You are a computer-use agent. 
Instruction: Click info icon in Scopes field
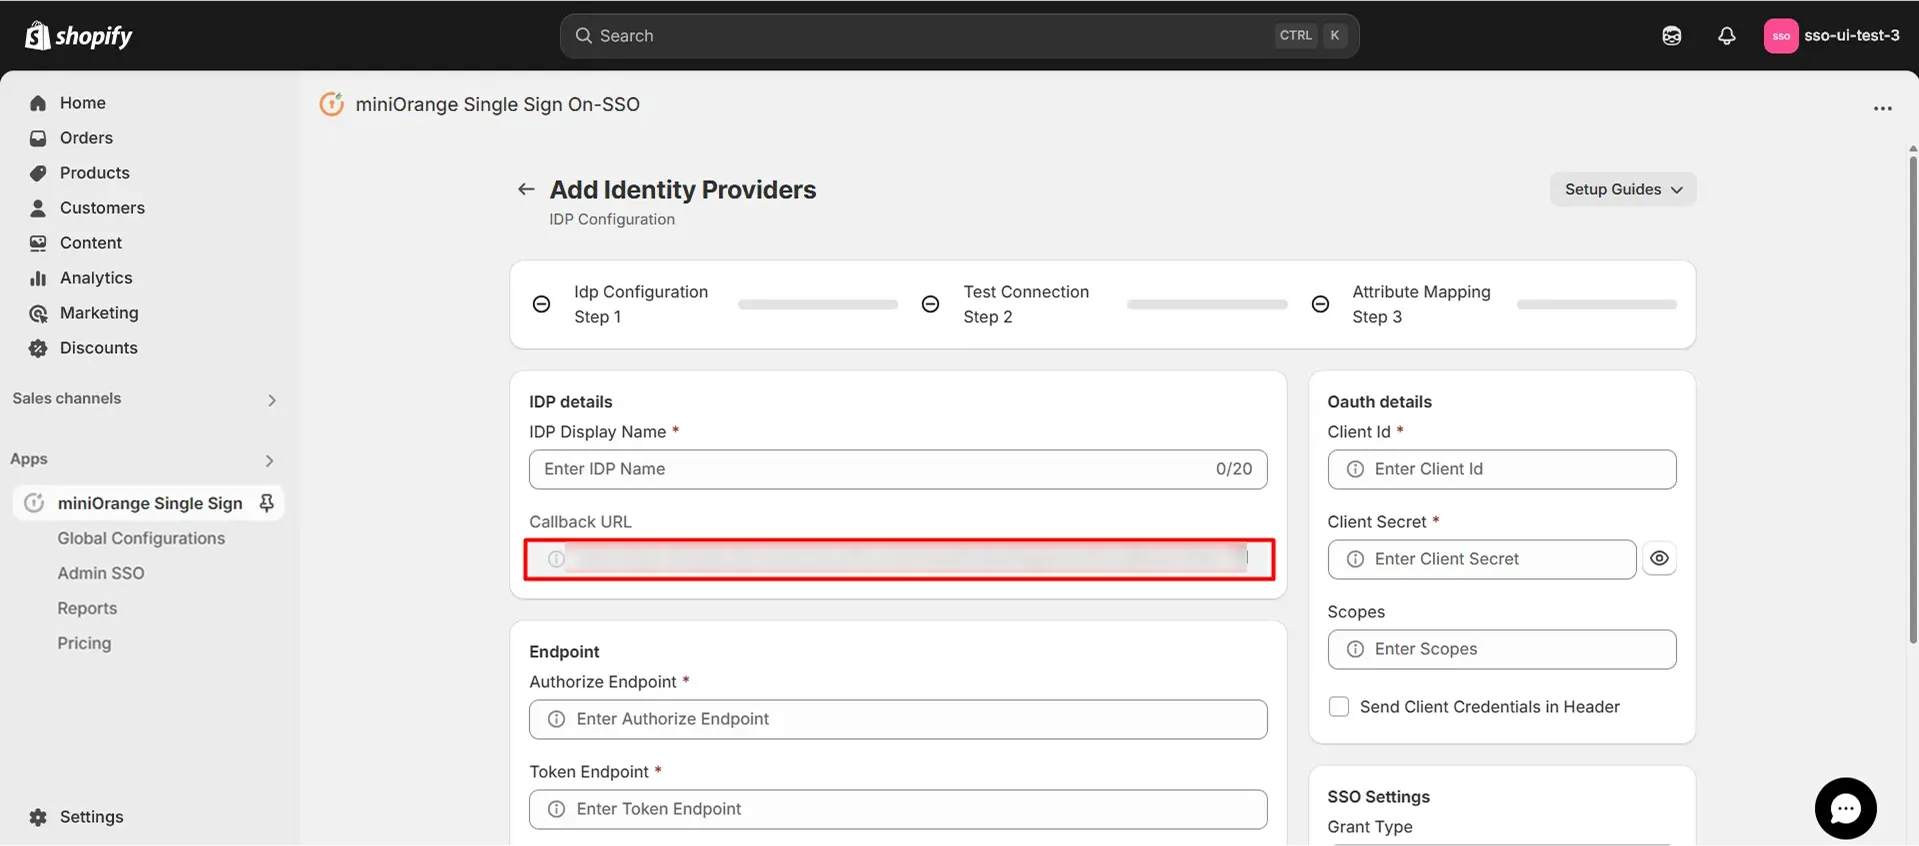(x=1355, y=649)
